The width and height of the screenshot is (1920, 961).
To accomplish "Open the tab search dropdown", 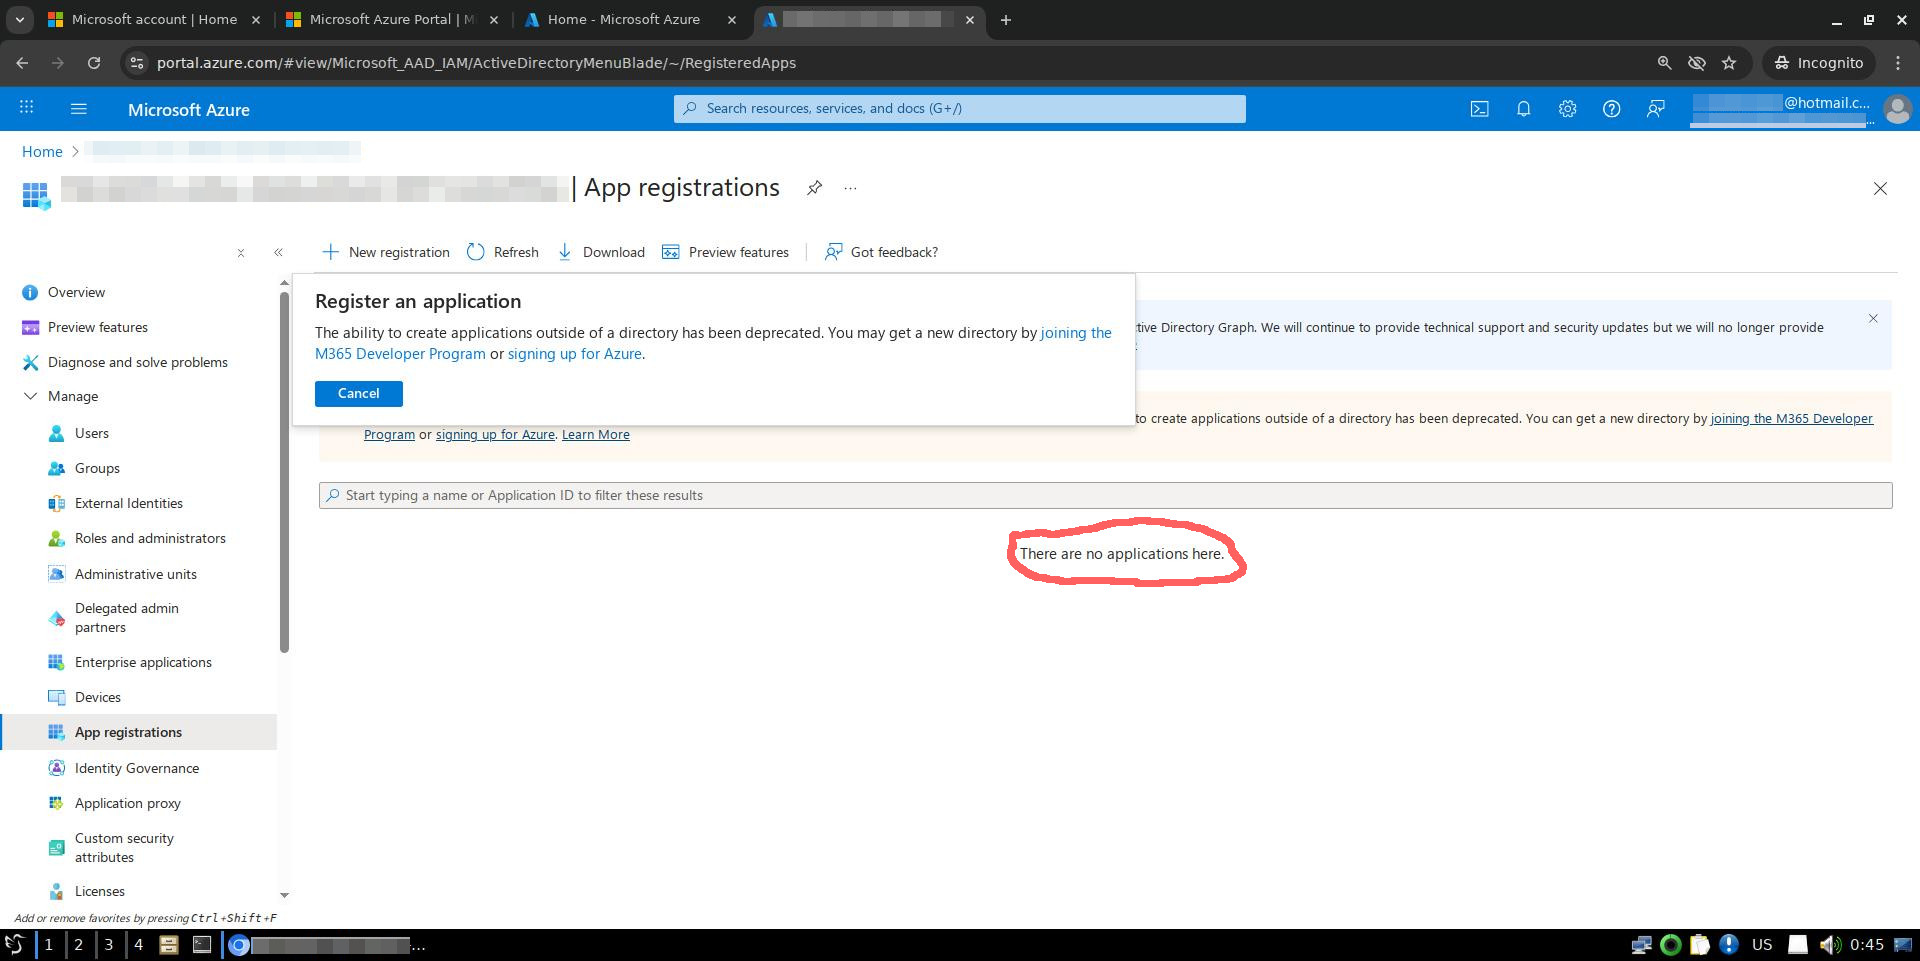I will click(x=19, y=19).
